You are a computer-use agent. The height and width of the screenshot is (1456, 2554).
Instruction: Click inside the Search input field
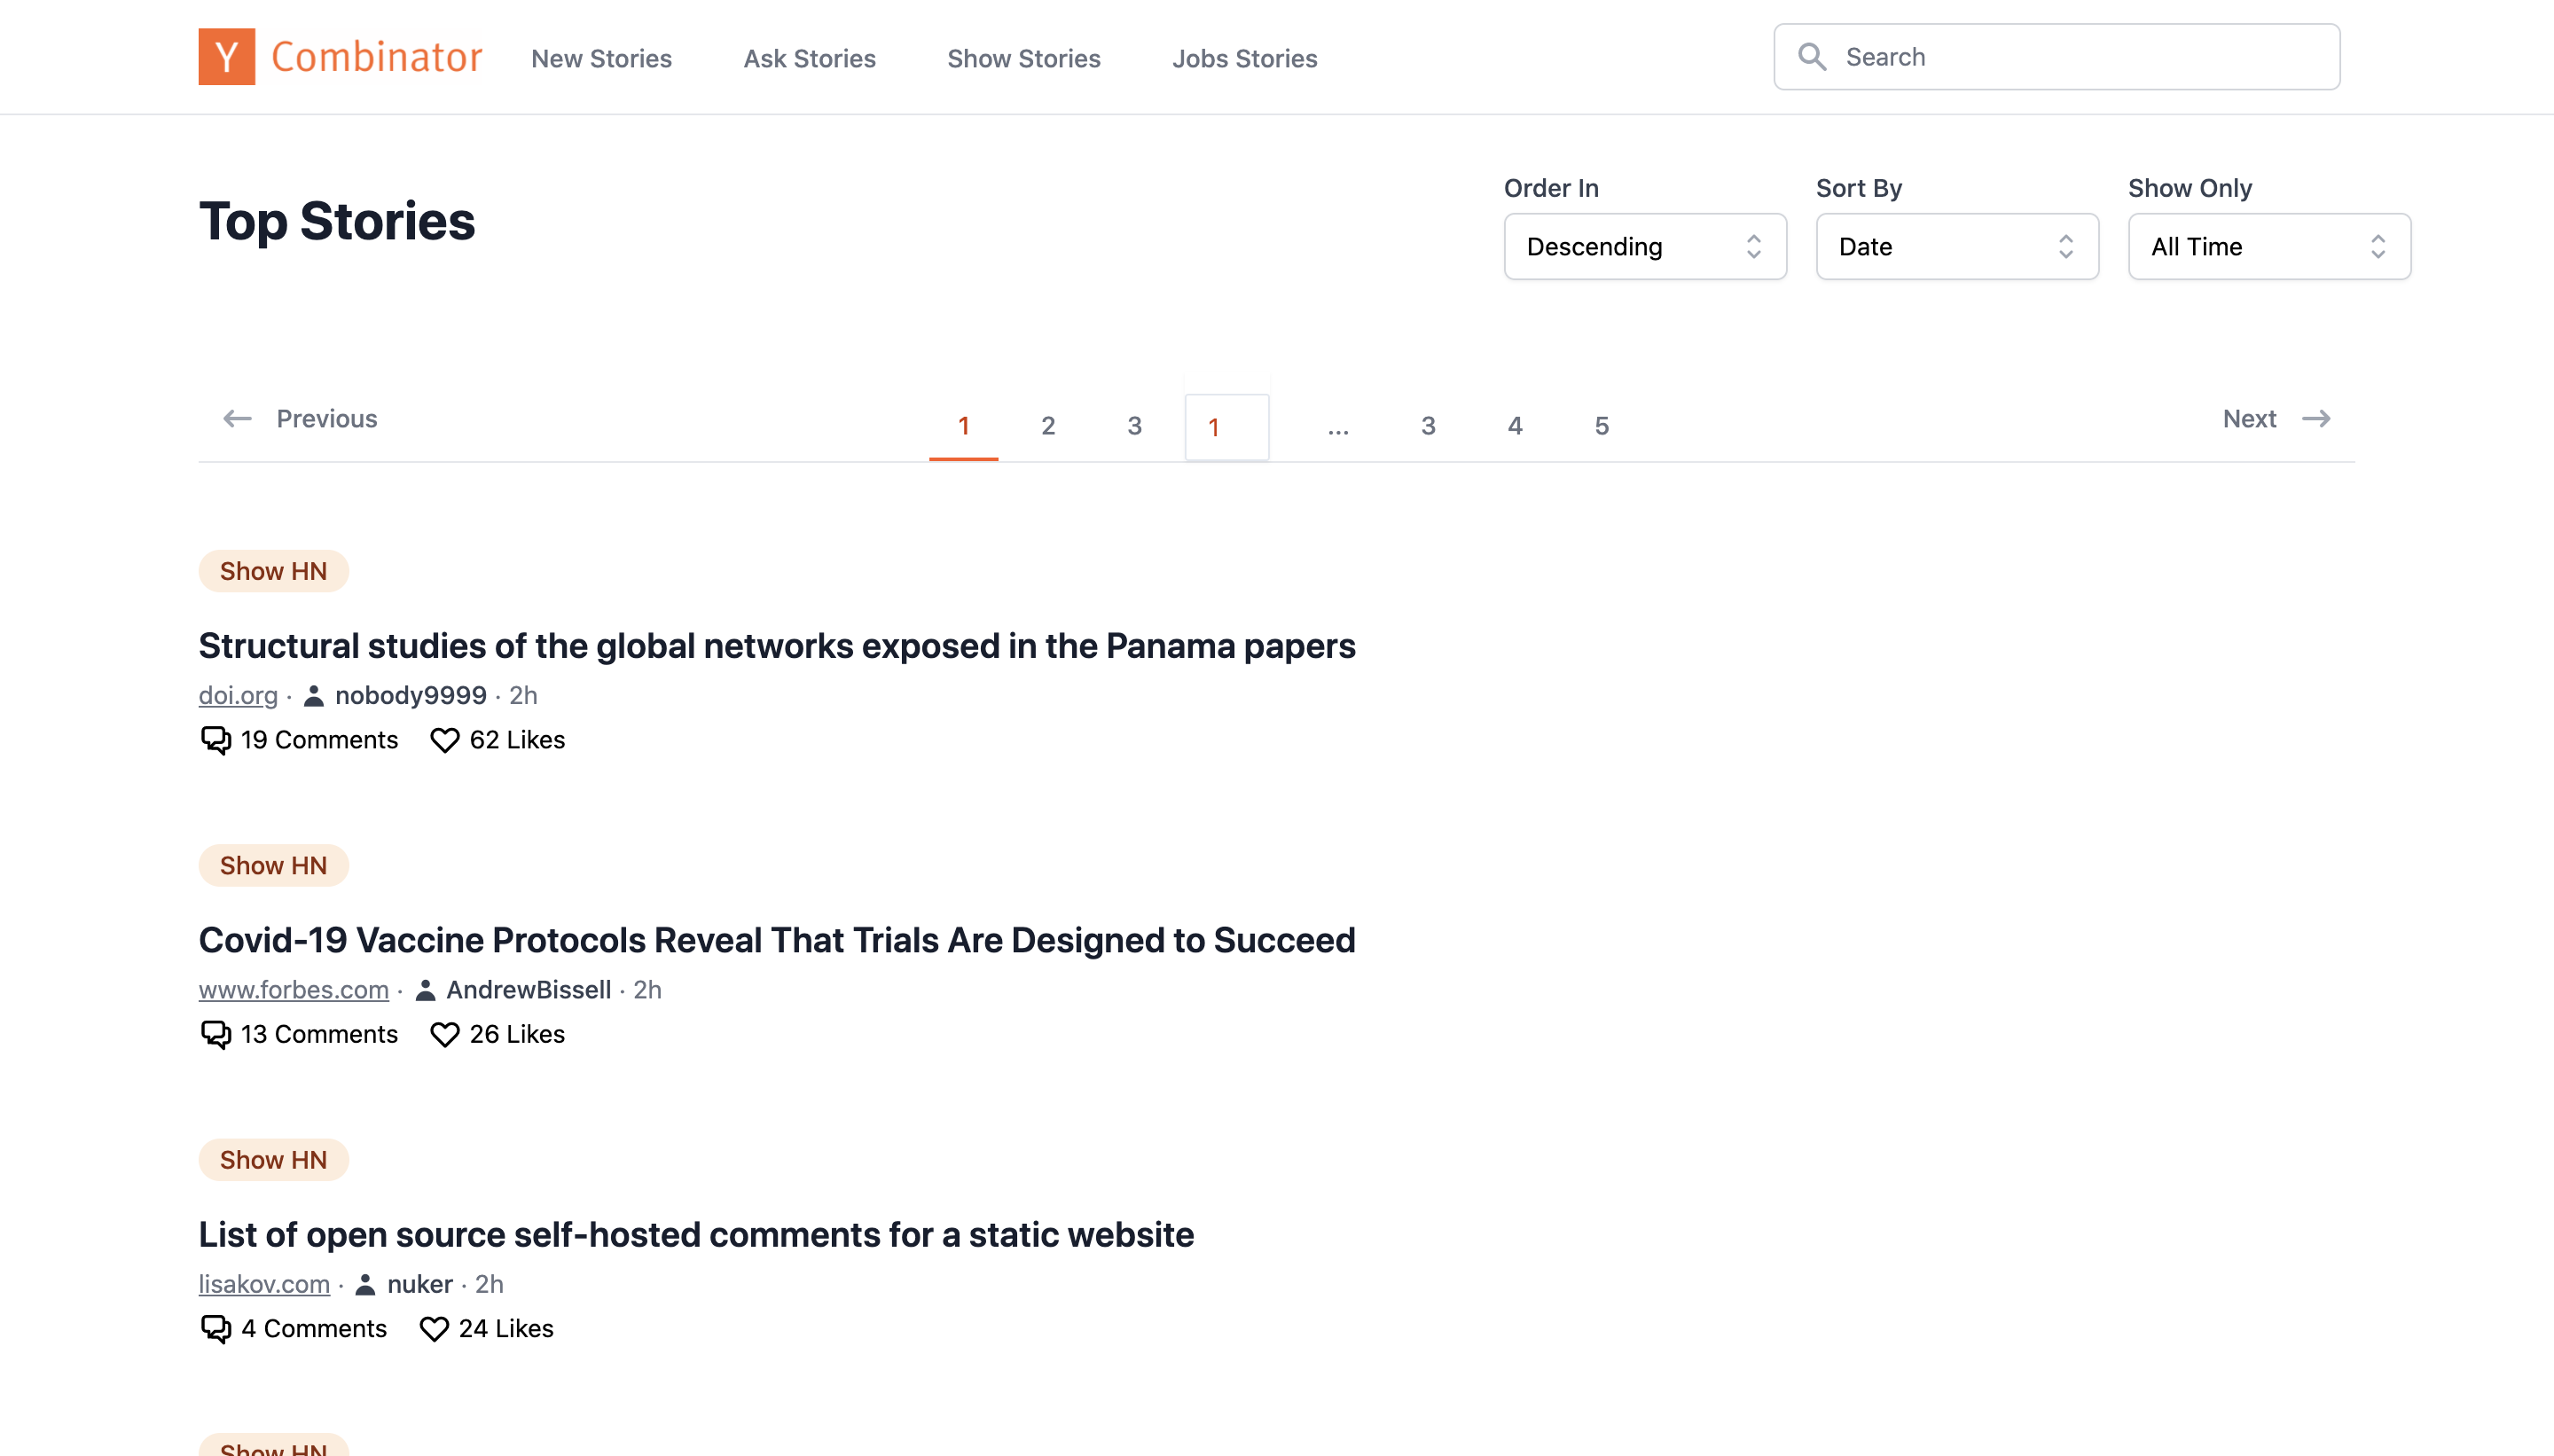point(2050,56)
